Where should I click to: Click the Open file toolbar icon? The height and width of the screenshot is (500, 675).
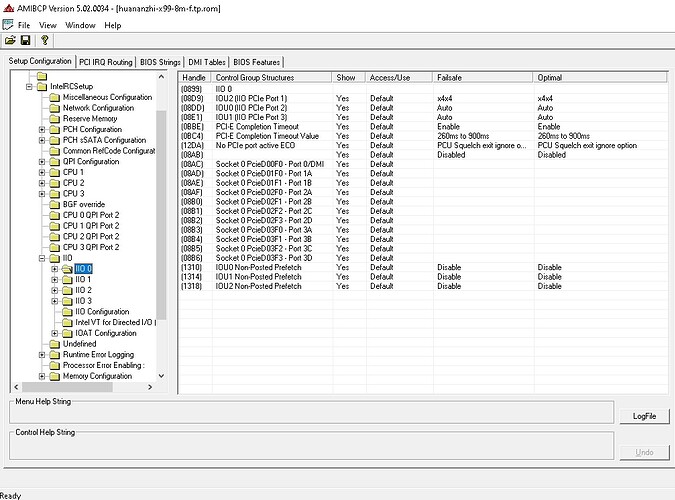[10, 40]
